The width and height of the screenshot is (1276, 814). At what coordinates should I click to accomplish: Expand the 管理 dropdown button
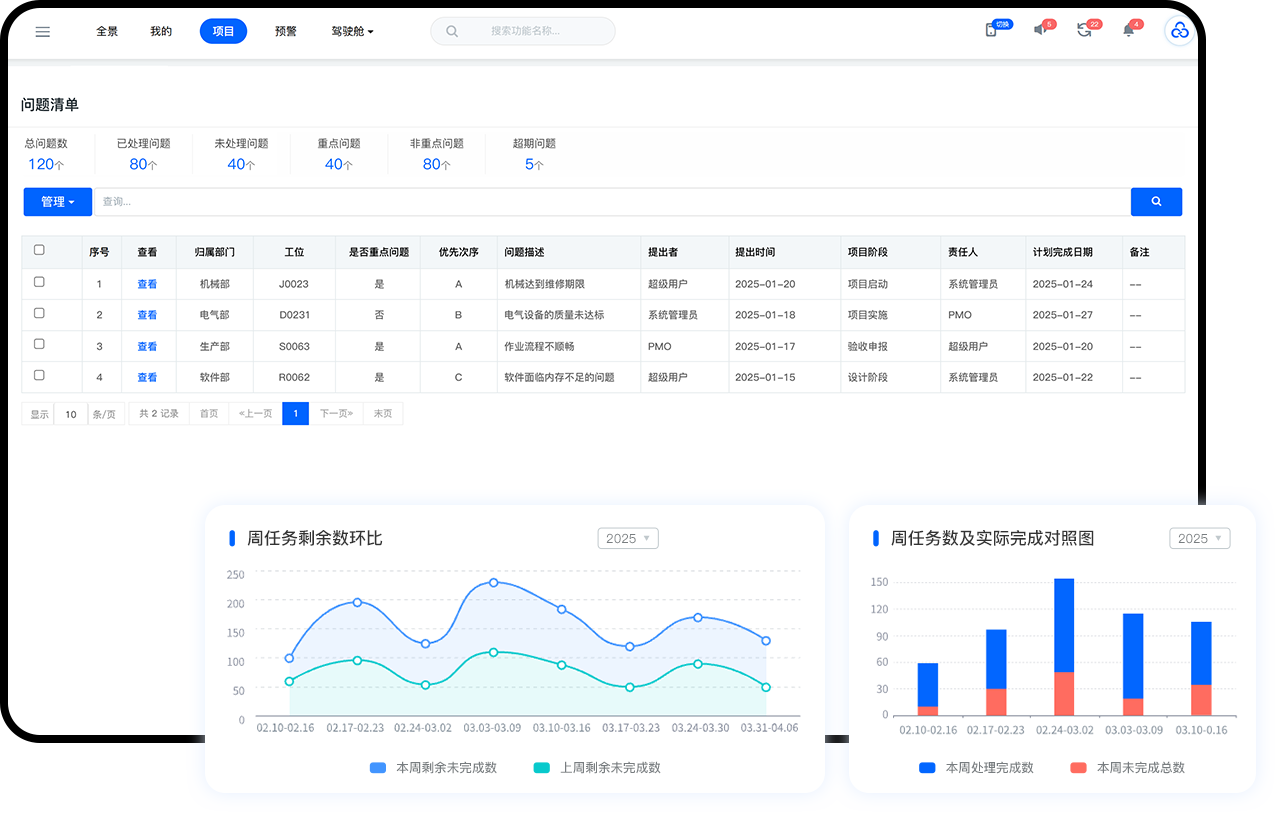[x=58, y=202]
